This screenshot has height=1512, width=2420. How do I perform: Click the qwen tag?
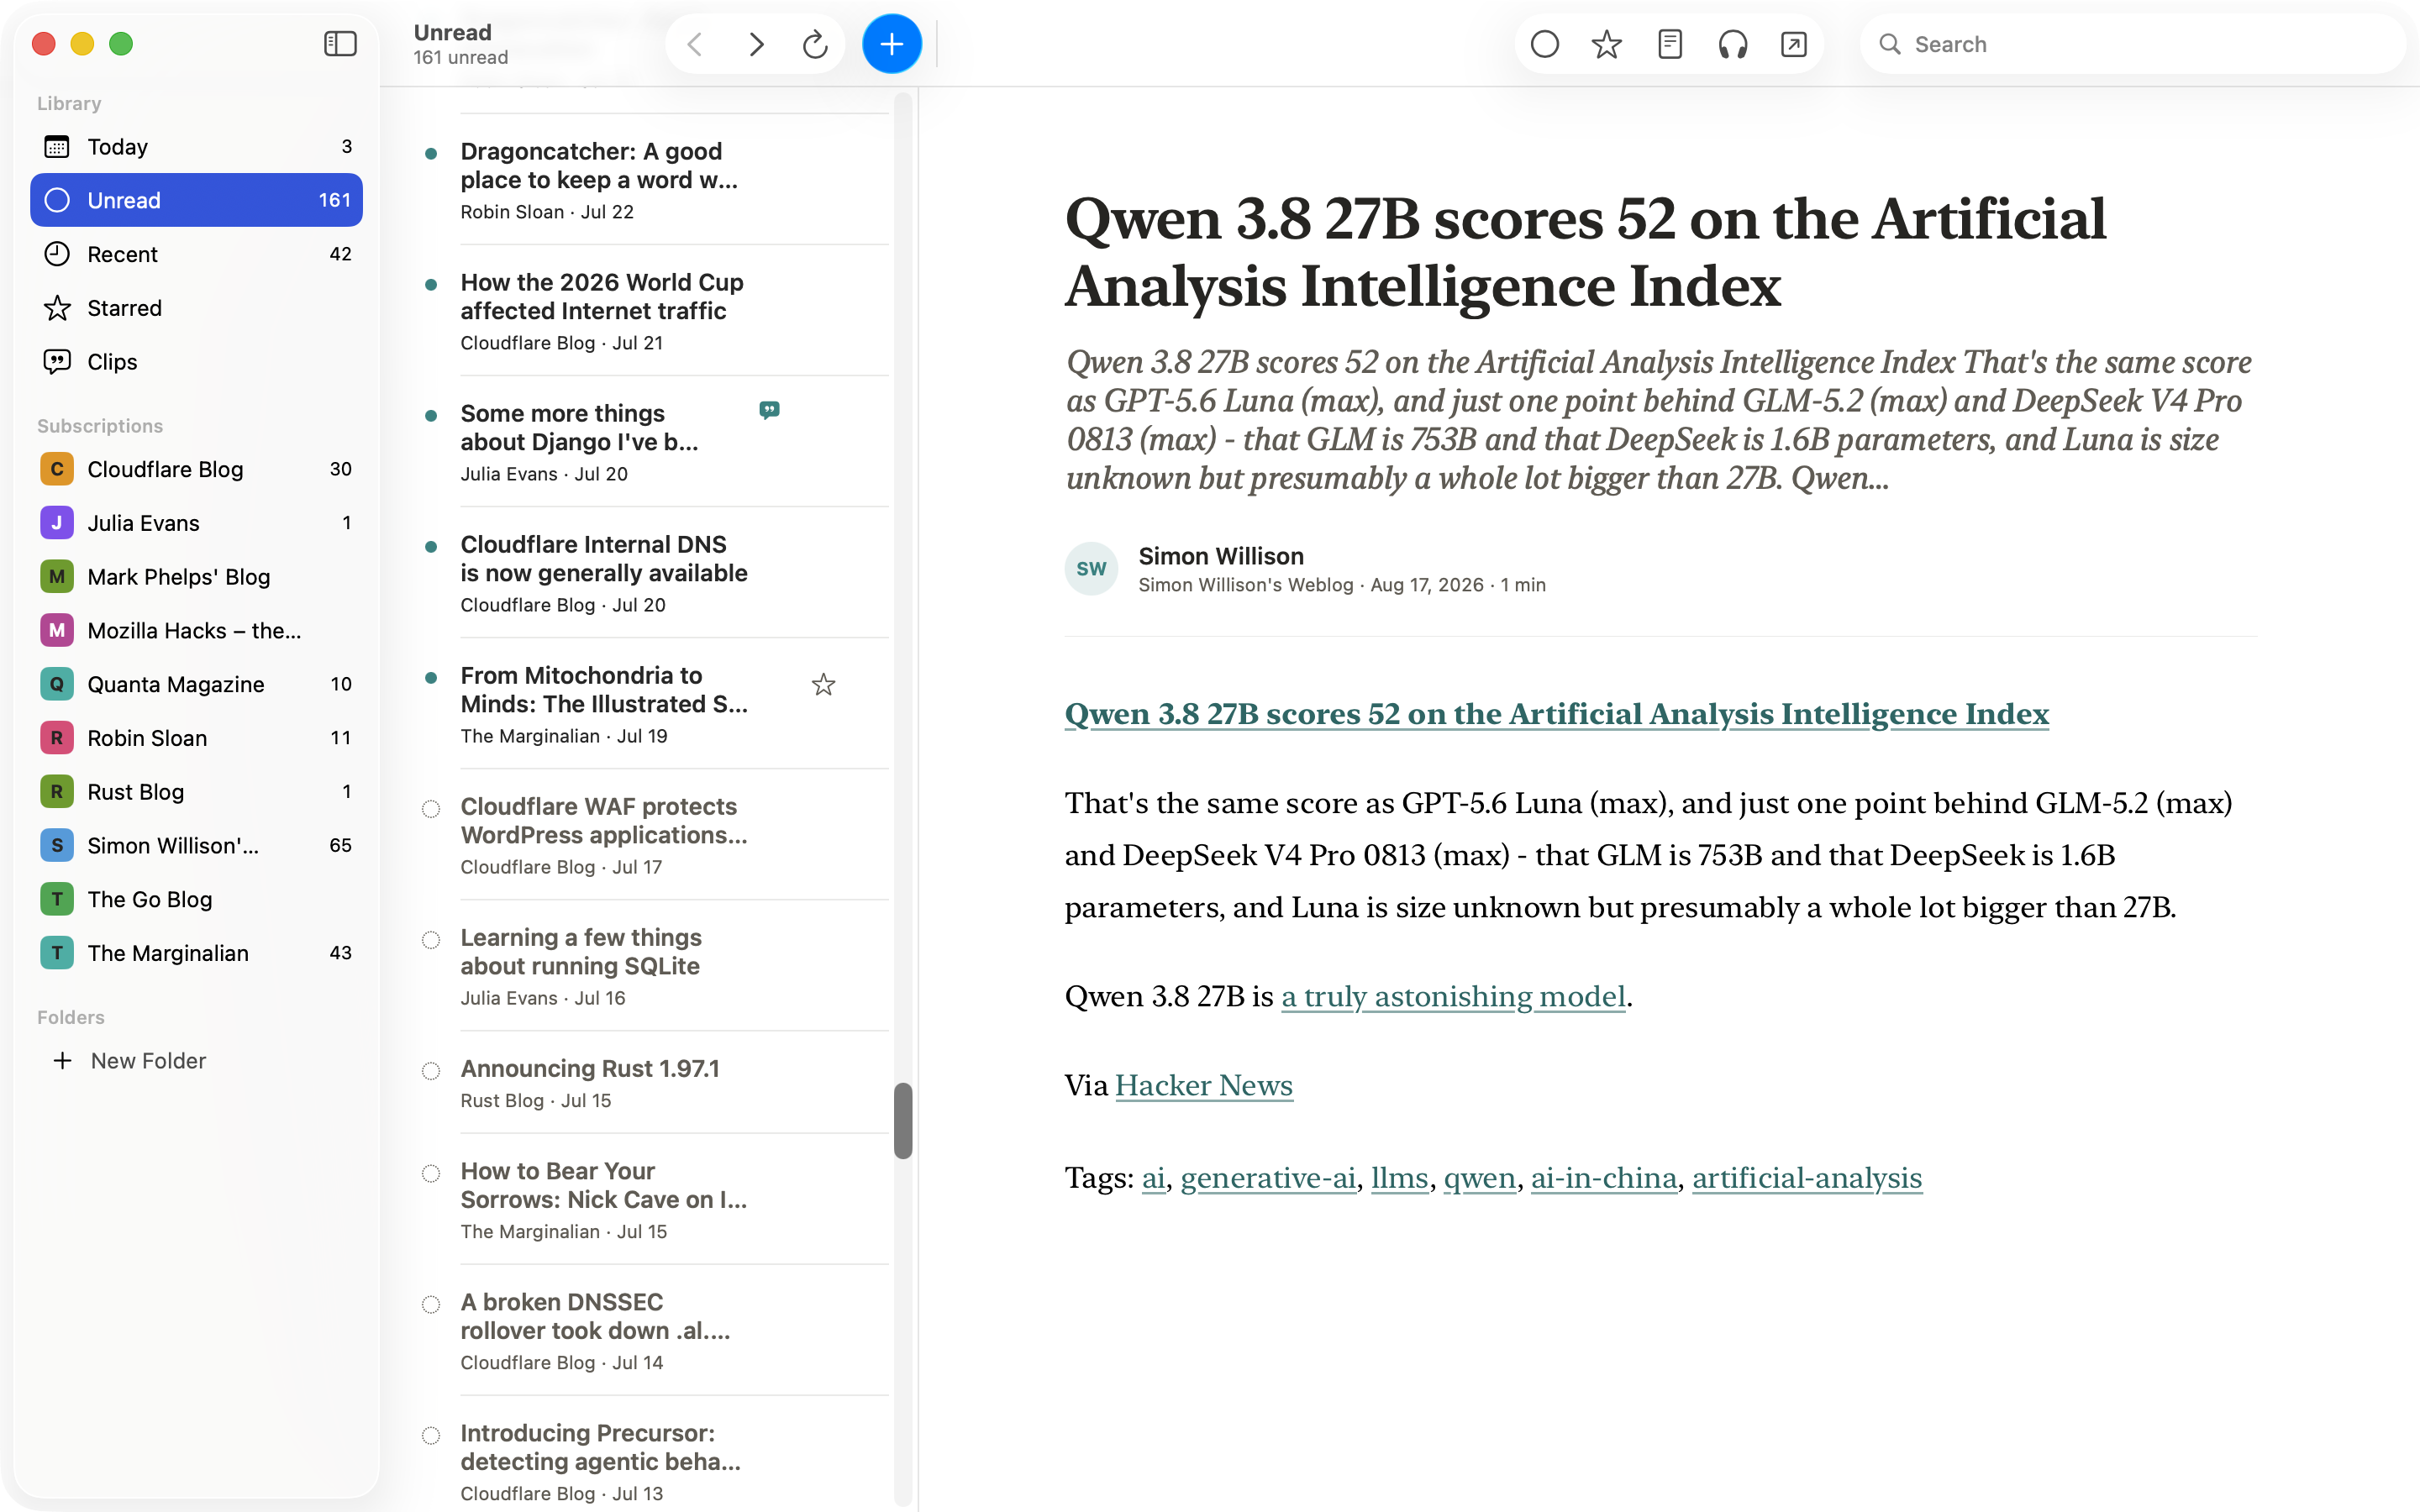1479,1178
